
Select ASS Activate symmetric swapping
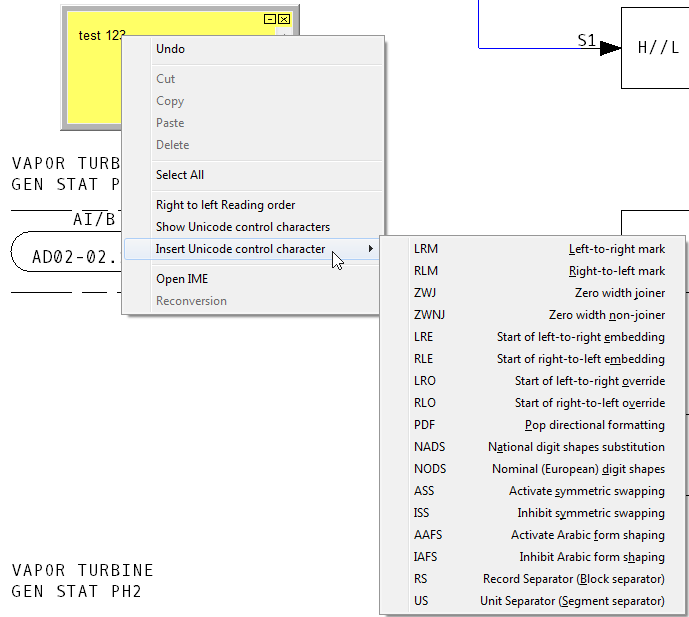click(x=533, y=490)
